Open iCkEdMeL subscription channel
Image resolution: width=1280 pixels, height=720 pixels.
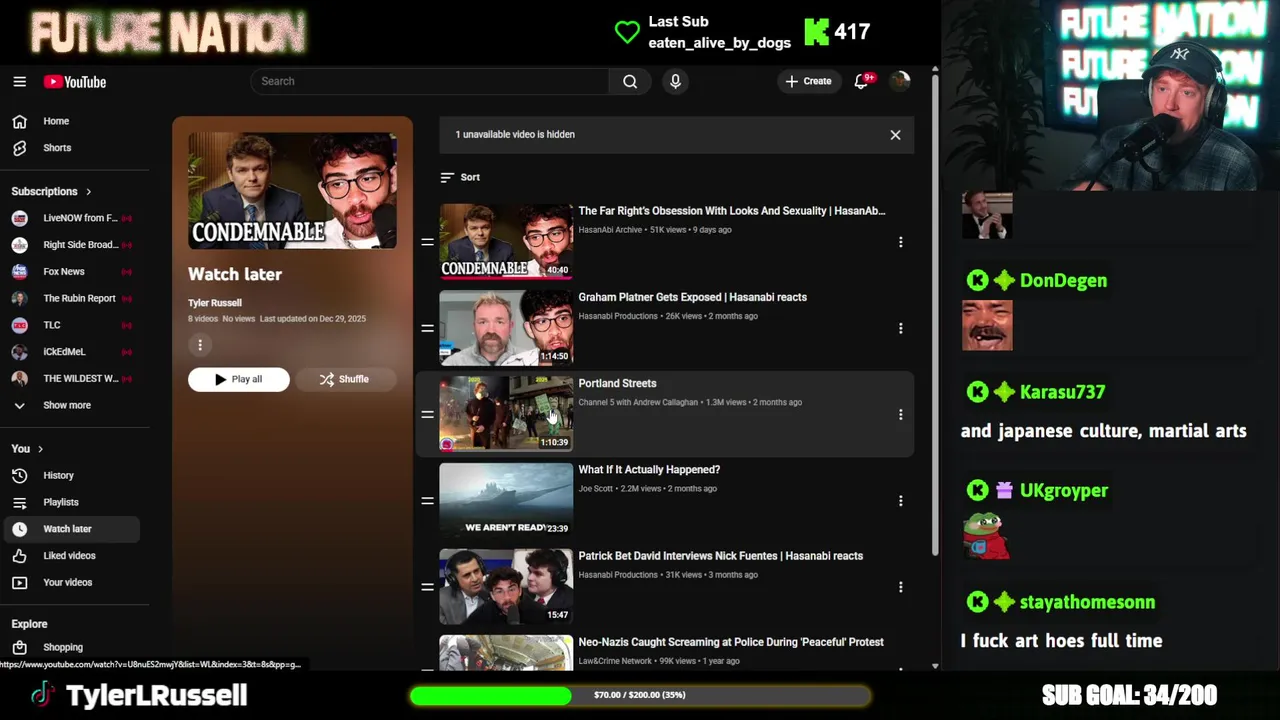point(70,352)
